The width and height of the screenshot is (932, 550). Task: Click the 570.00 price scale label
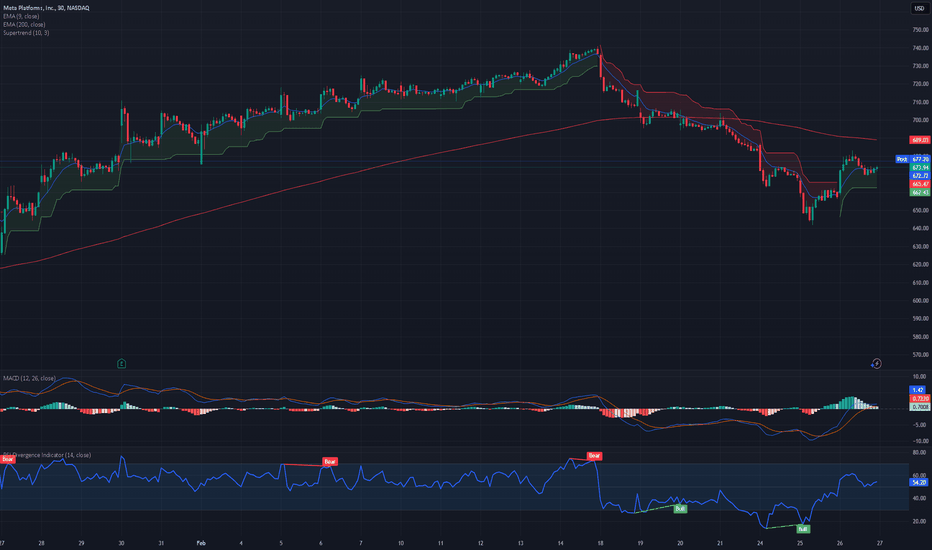pos(920,355)
